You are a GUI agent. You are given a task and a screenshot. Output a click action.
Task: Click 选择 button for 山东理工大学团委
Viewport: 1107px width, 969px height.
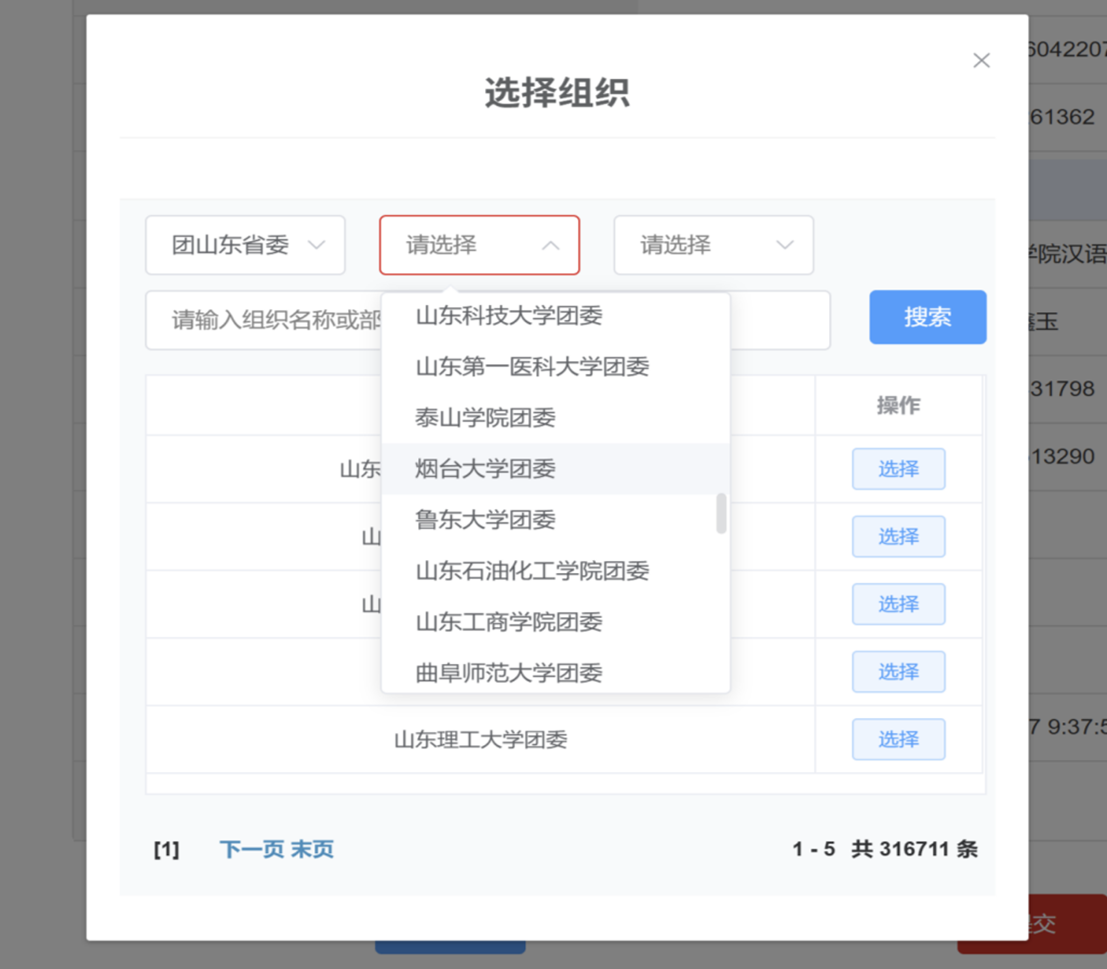[x=898, y=739]
